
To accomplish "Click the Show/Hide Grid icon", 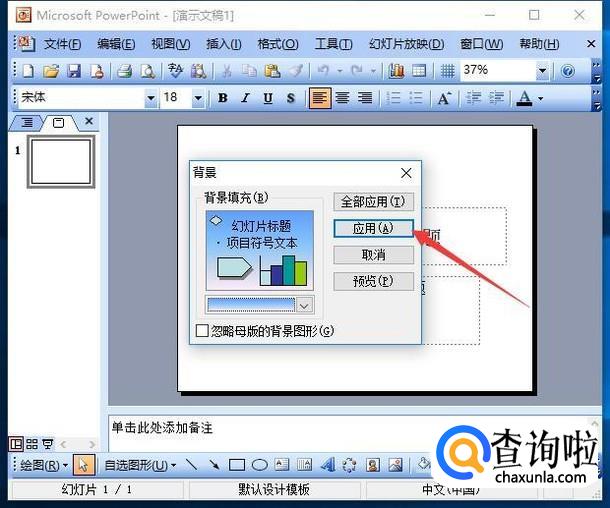I will (447, 71).
